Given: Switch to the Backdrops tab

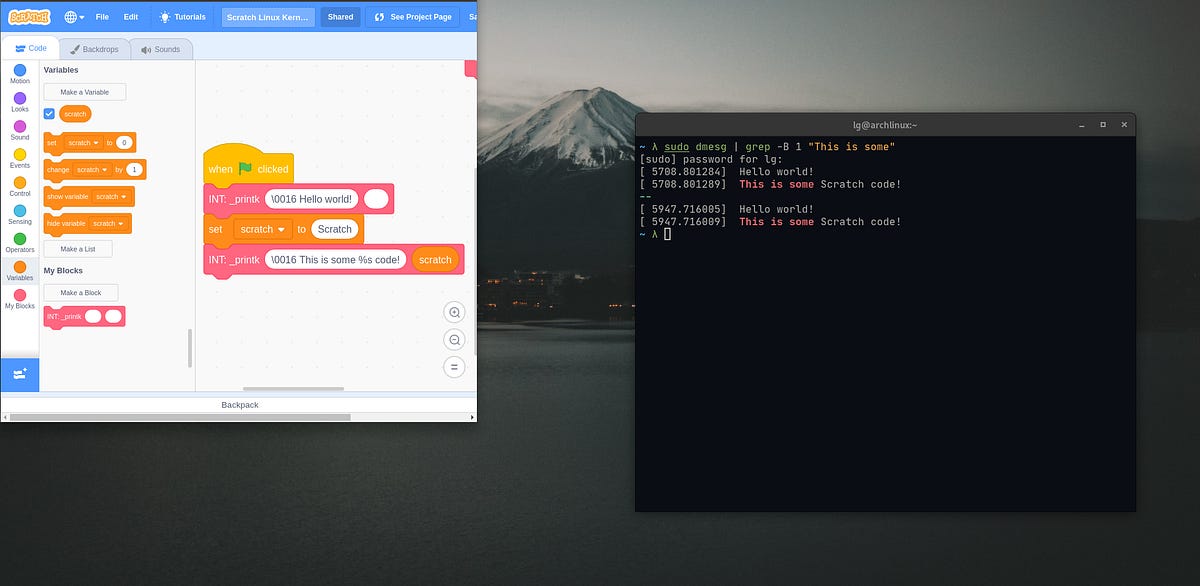Looking at the screenshot, I should (94, 48).
